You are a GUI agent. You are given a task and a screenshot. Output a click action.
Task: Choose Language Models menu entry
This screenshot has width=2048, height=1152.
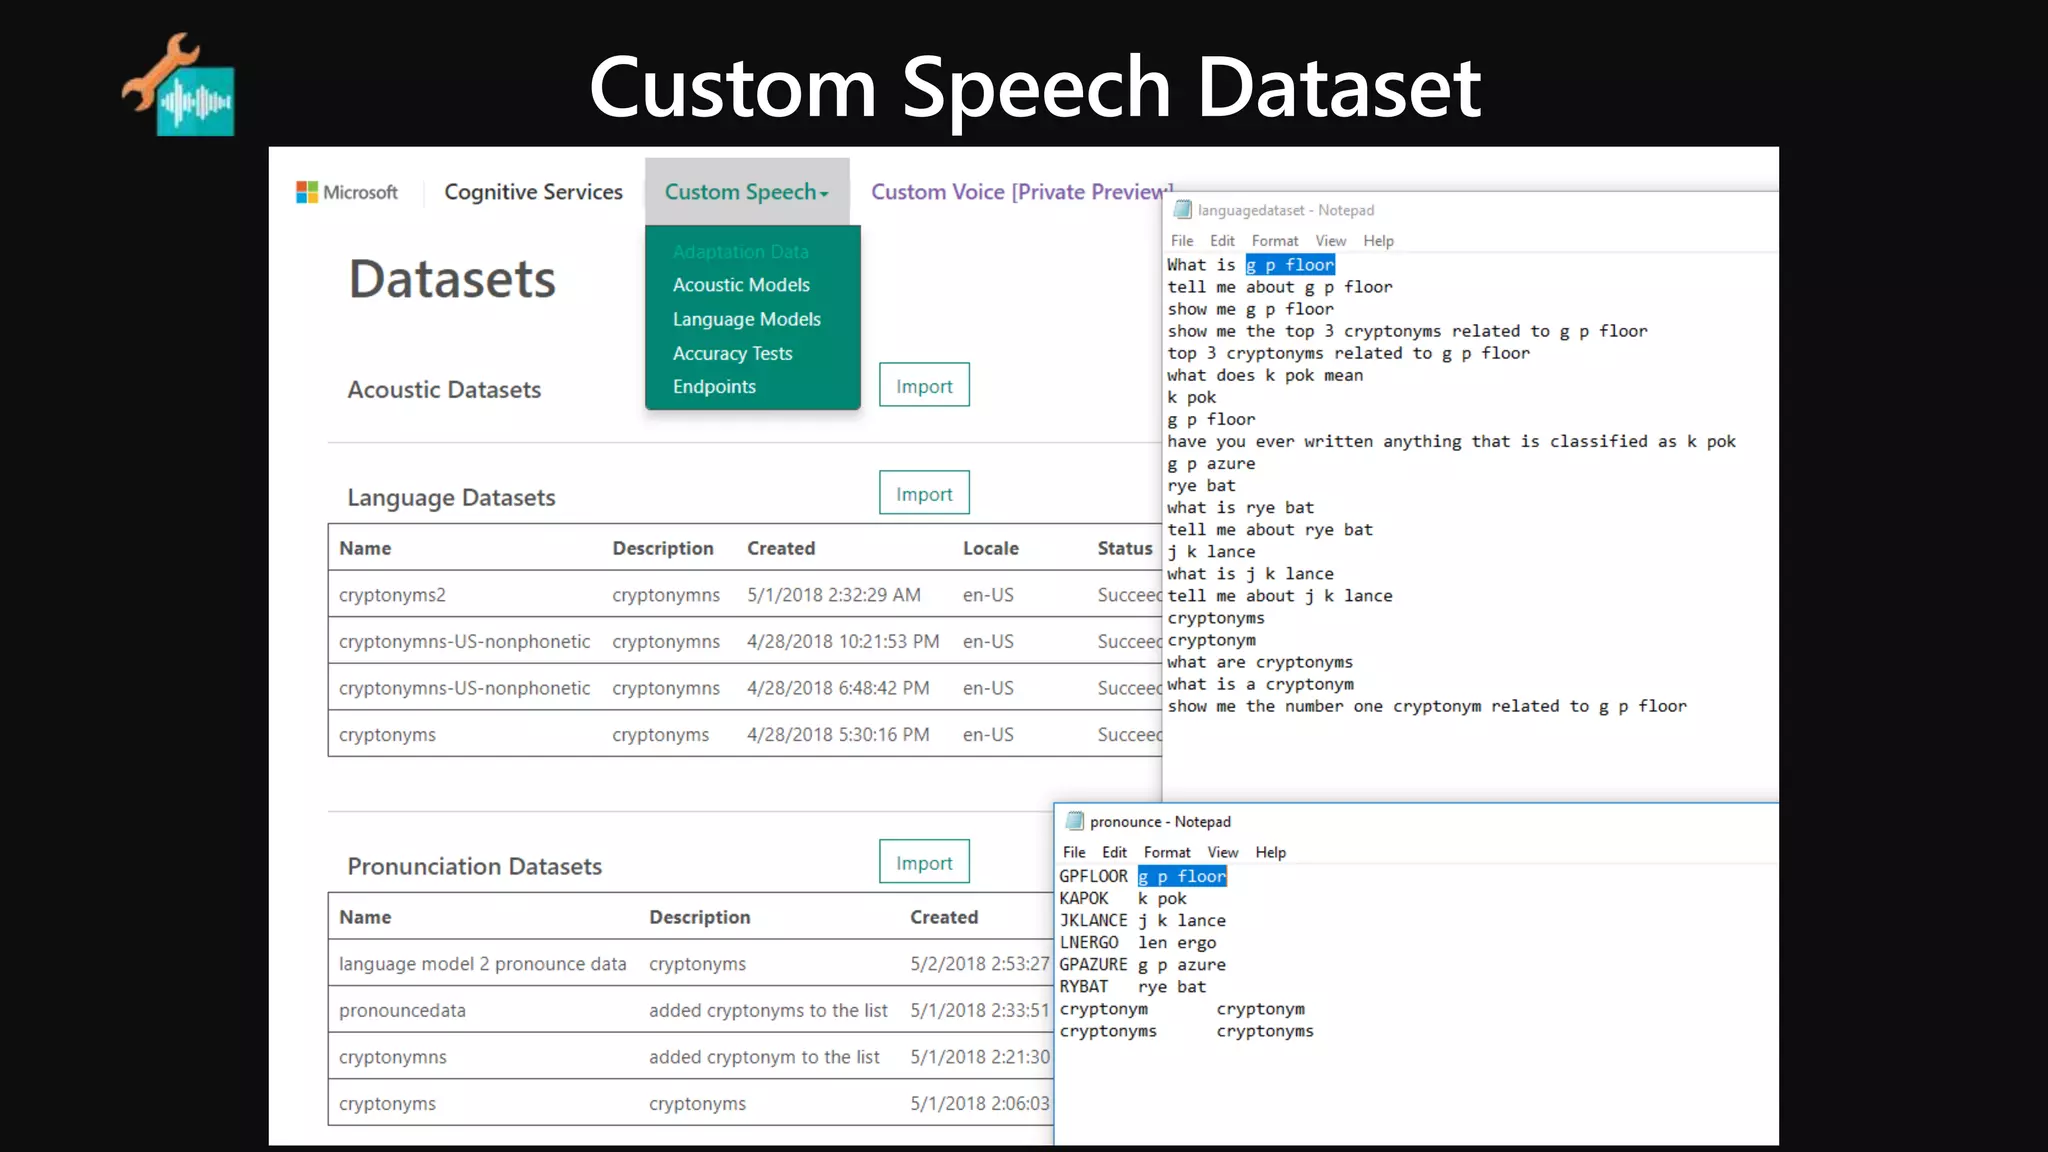pyautogui.click(x=746, y=319)
